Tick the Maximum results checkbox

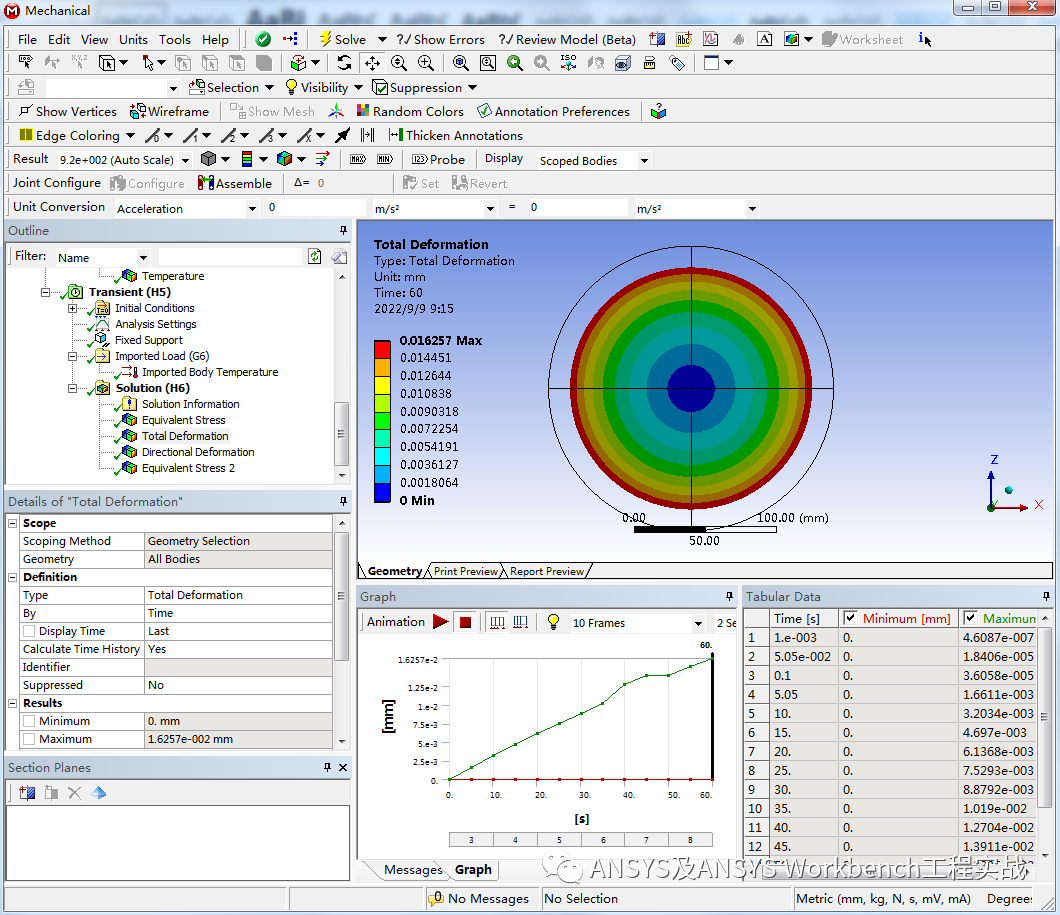tap(29, 739)
